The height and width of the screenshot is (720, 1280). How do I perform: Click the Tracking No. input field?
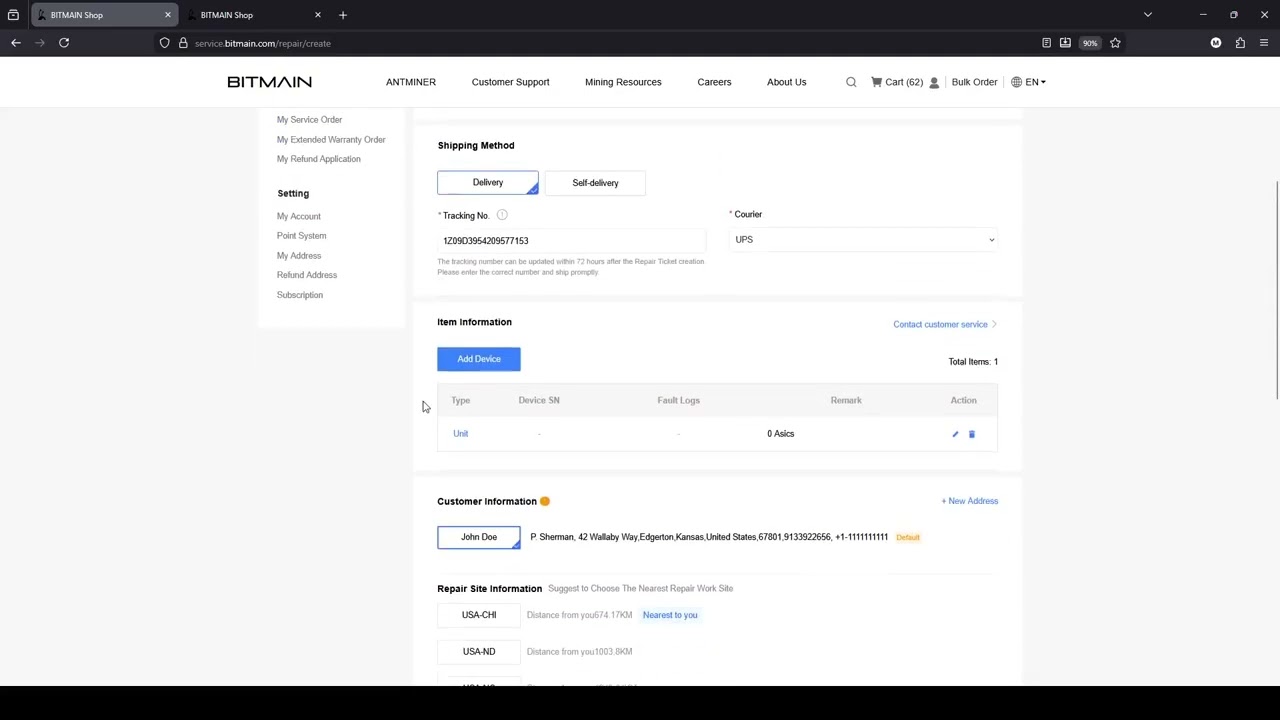pos(571,241)
